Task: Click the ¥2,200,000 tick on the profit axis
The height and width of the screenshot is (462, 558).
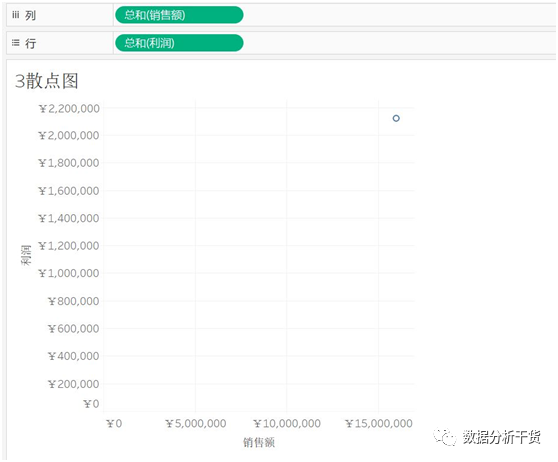Action: pyautogui.click(x=69, y=109)
